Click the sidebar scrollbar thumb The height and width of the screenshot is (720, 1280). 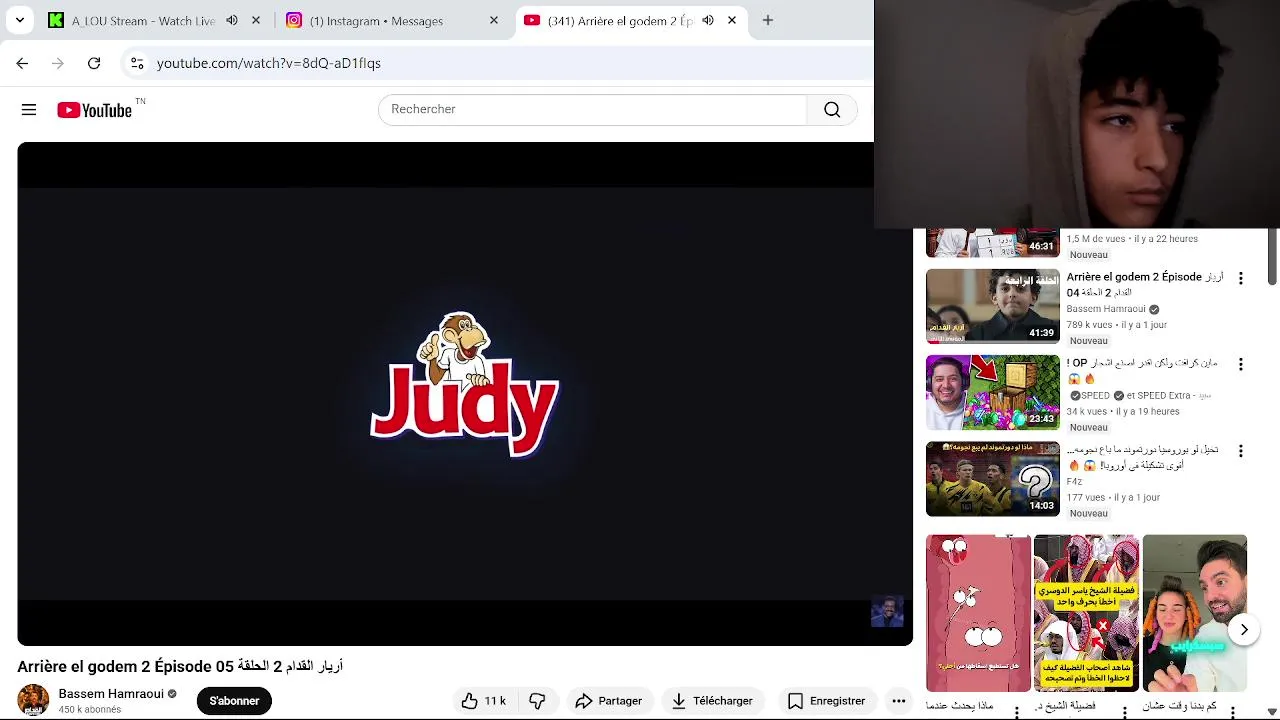pyautogui.click(x=1272, y=256)
